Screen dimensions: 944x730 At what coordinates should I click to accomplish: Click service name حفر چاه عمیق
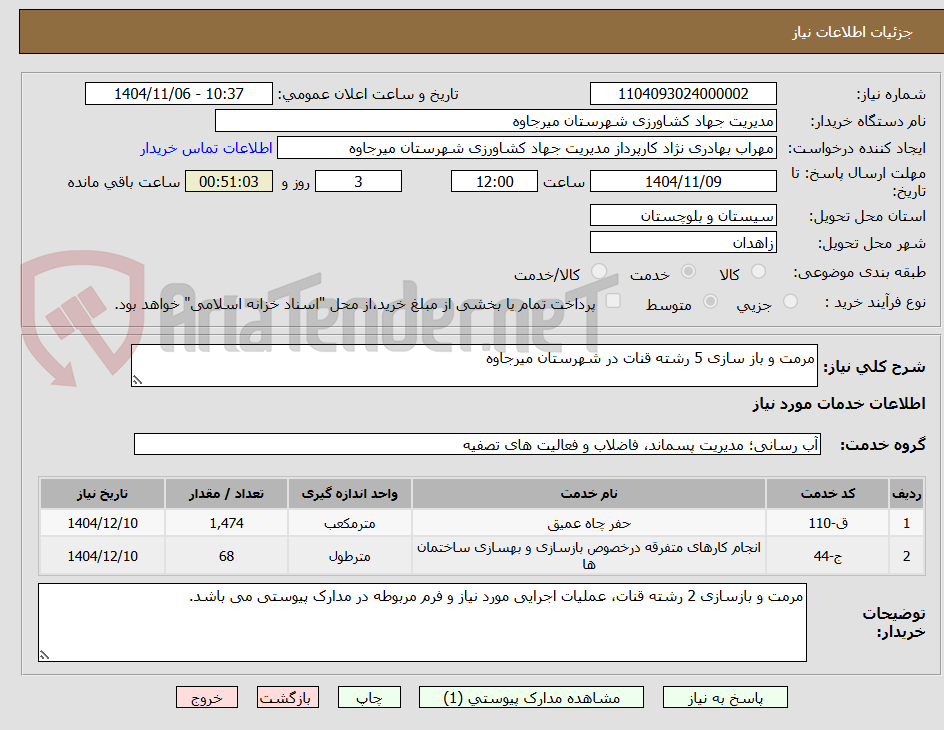(x=589, y=523)
